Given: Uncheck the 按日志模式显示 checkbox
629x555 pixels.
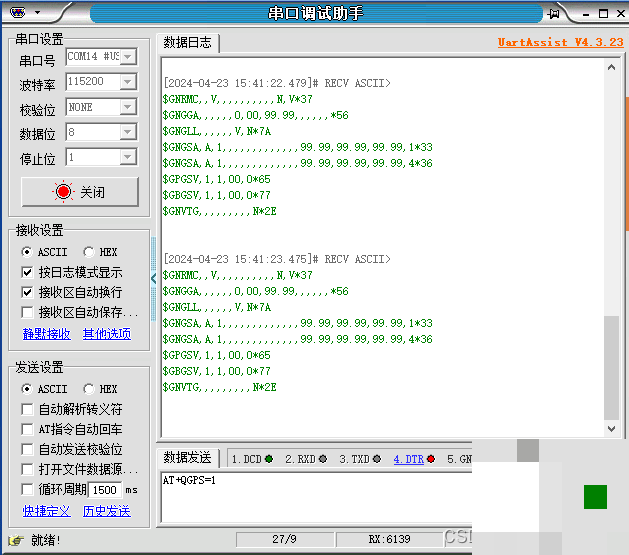Looking at the screenshot, I should pyautogui.click(x=27, y=272).
